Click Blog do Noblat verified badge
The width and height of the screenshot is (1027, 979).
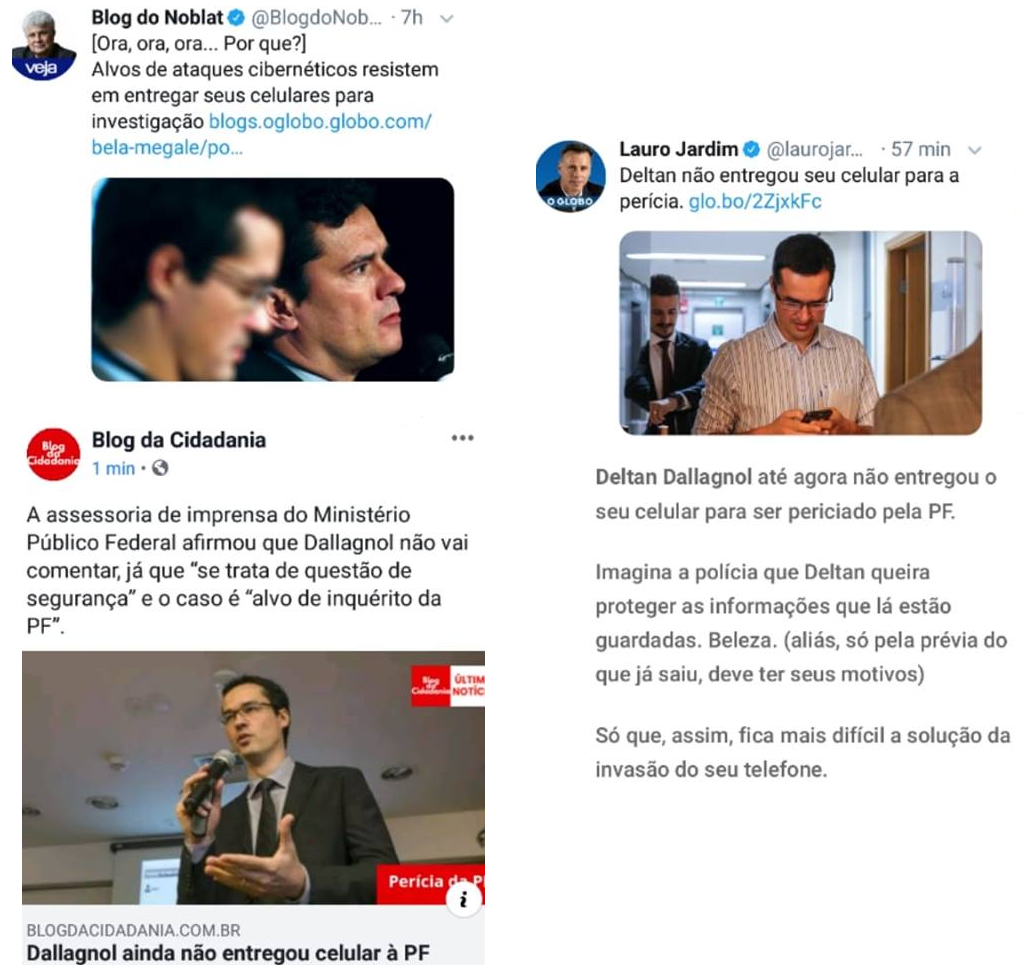click(x=236, y=18)
